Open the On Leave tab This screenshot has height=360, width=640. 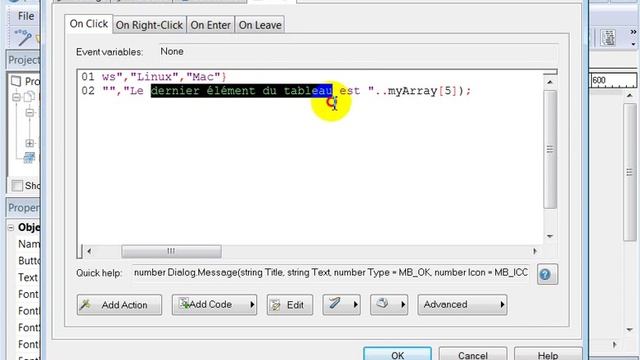pos(260,25)
